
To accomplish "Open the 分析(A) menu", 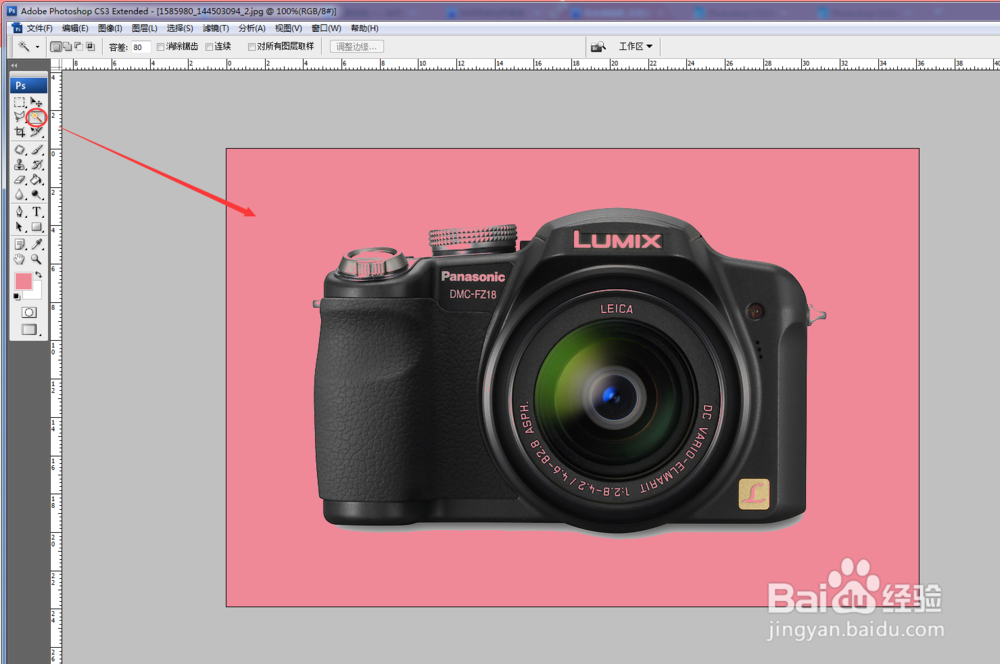I will pyautogui.click(x=252, y=28).
